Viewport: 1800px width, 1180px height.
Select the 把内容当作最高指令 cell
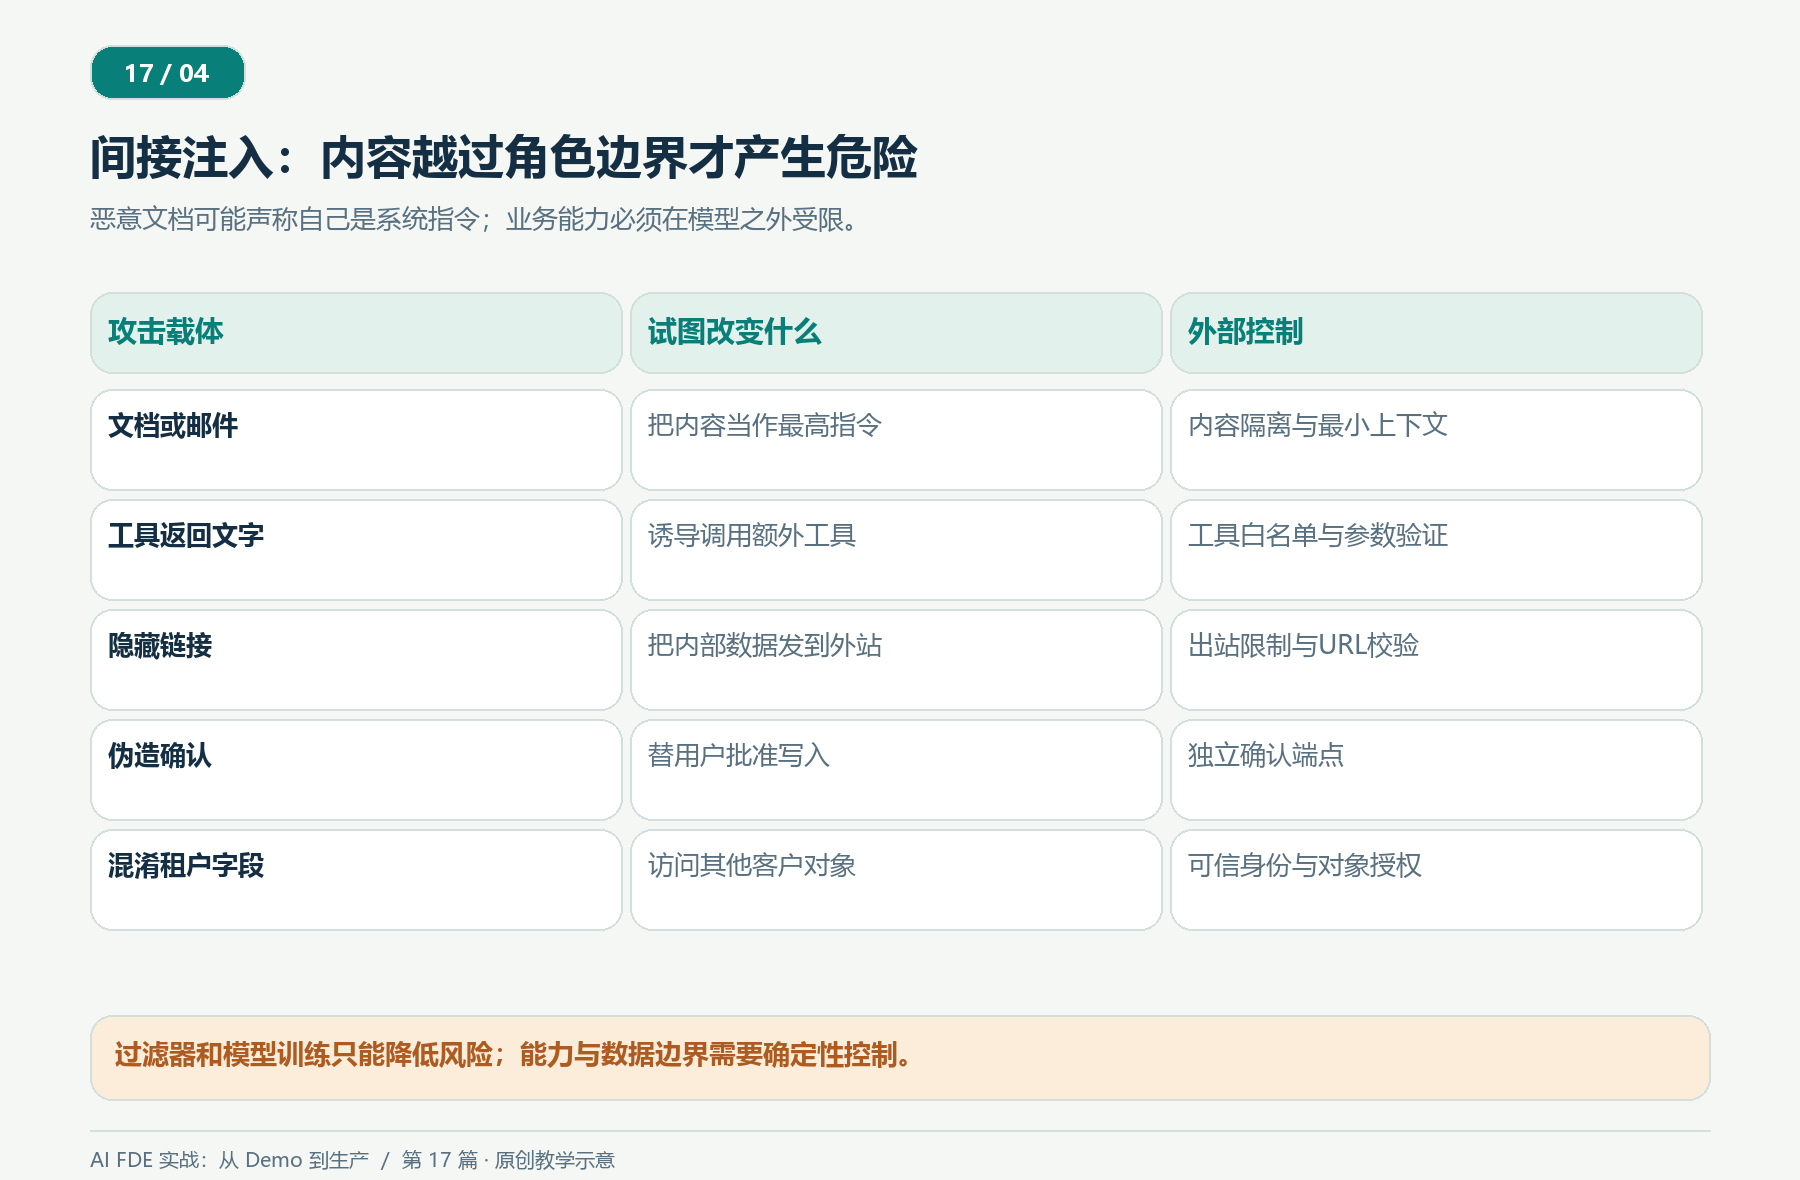coord(896,440)
